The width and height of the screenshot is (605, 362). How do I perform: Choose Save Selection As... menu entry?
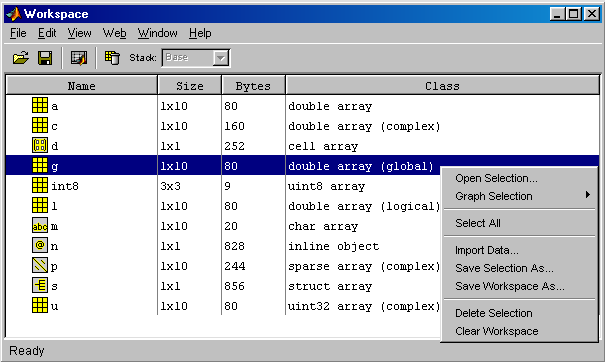point(504,268)
